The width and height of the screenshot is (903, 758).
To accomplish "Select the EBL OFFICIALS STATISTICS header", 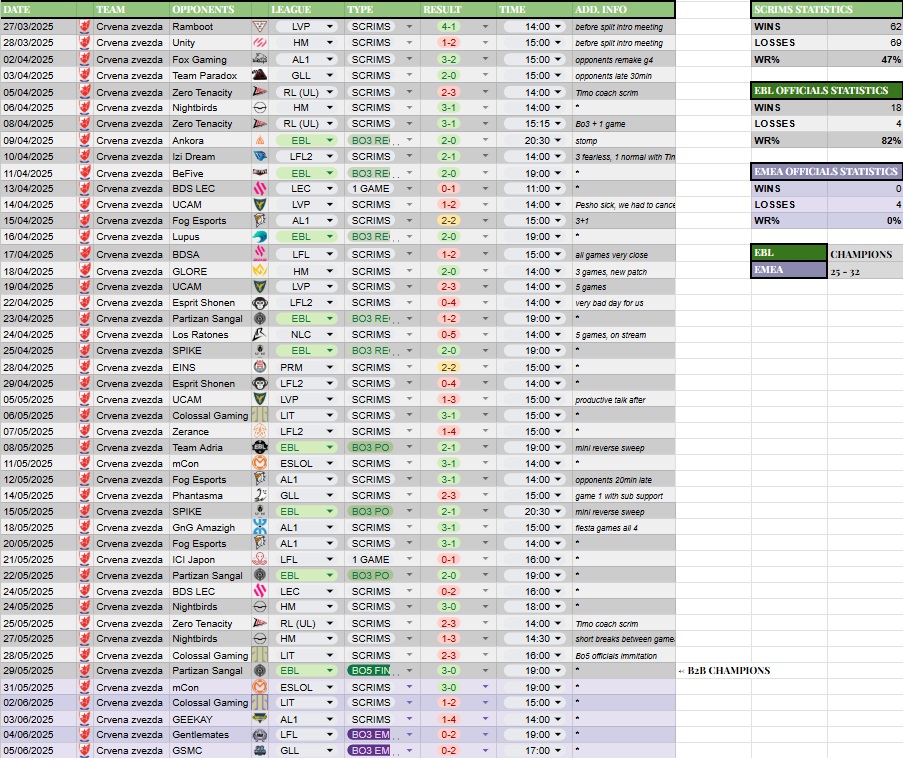I will click(827, 90).
